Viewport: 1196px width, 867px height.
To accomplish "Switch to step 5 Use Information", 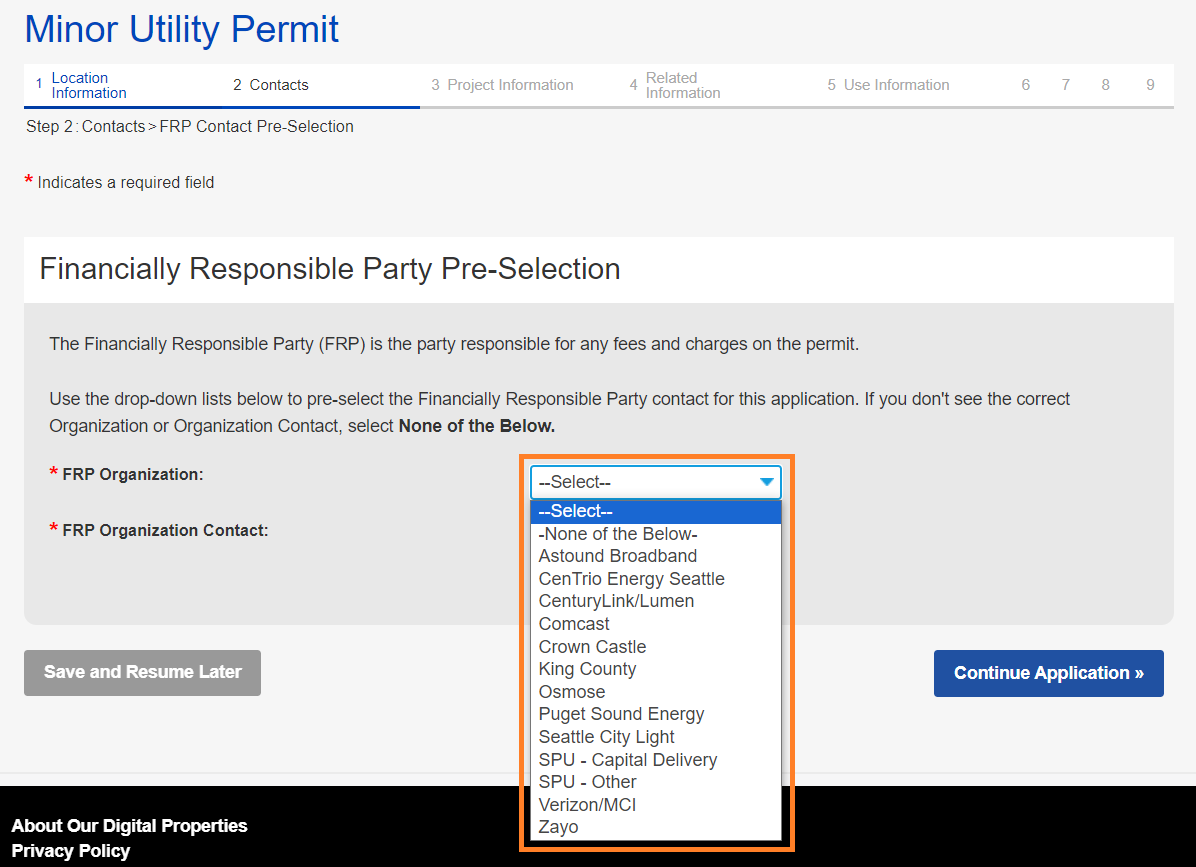I will [x=895, y=85].
